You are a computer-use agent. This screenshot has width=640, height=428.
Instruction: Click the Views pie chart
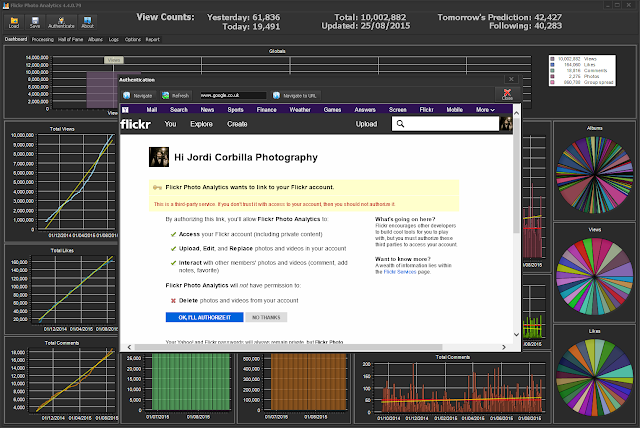click(x=594, y=276)
